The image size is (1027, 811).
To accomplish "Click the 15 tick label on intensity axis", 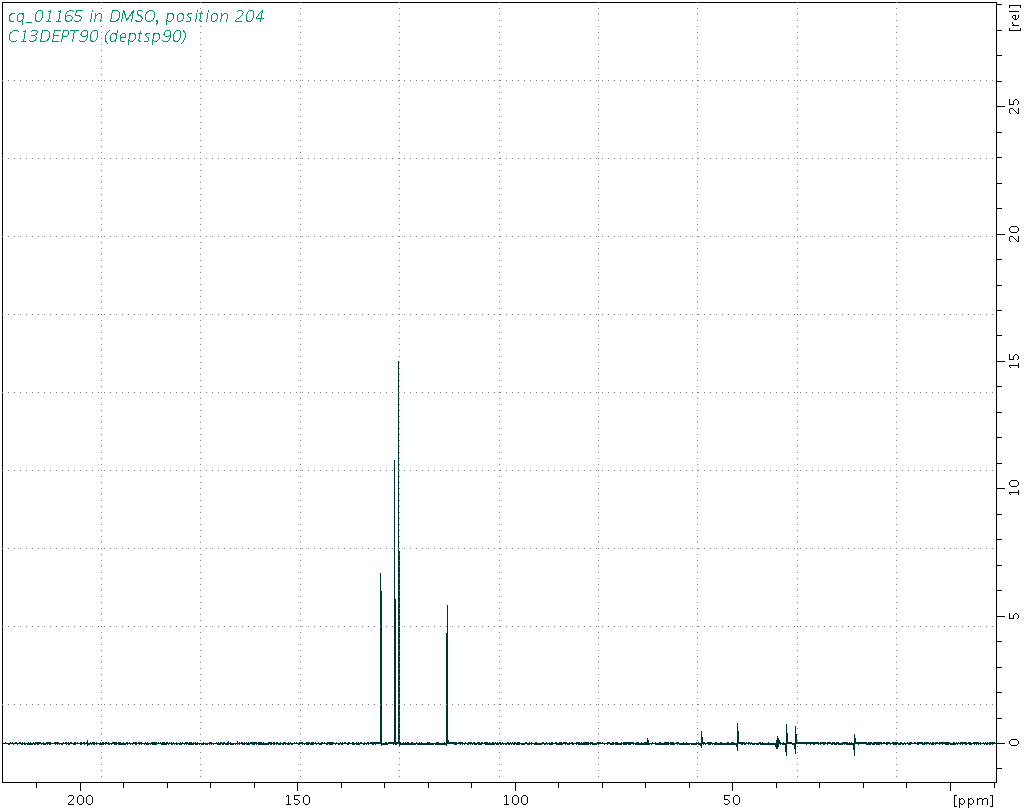I will (1014, 360).
